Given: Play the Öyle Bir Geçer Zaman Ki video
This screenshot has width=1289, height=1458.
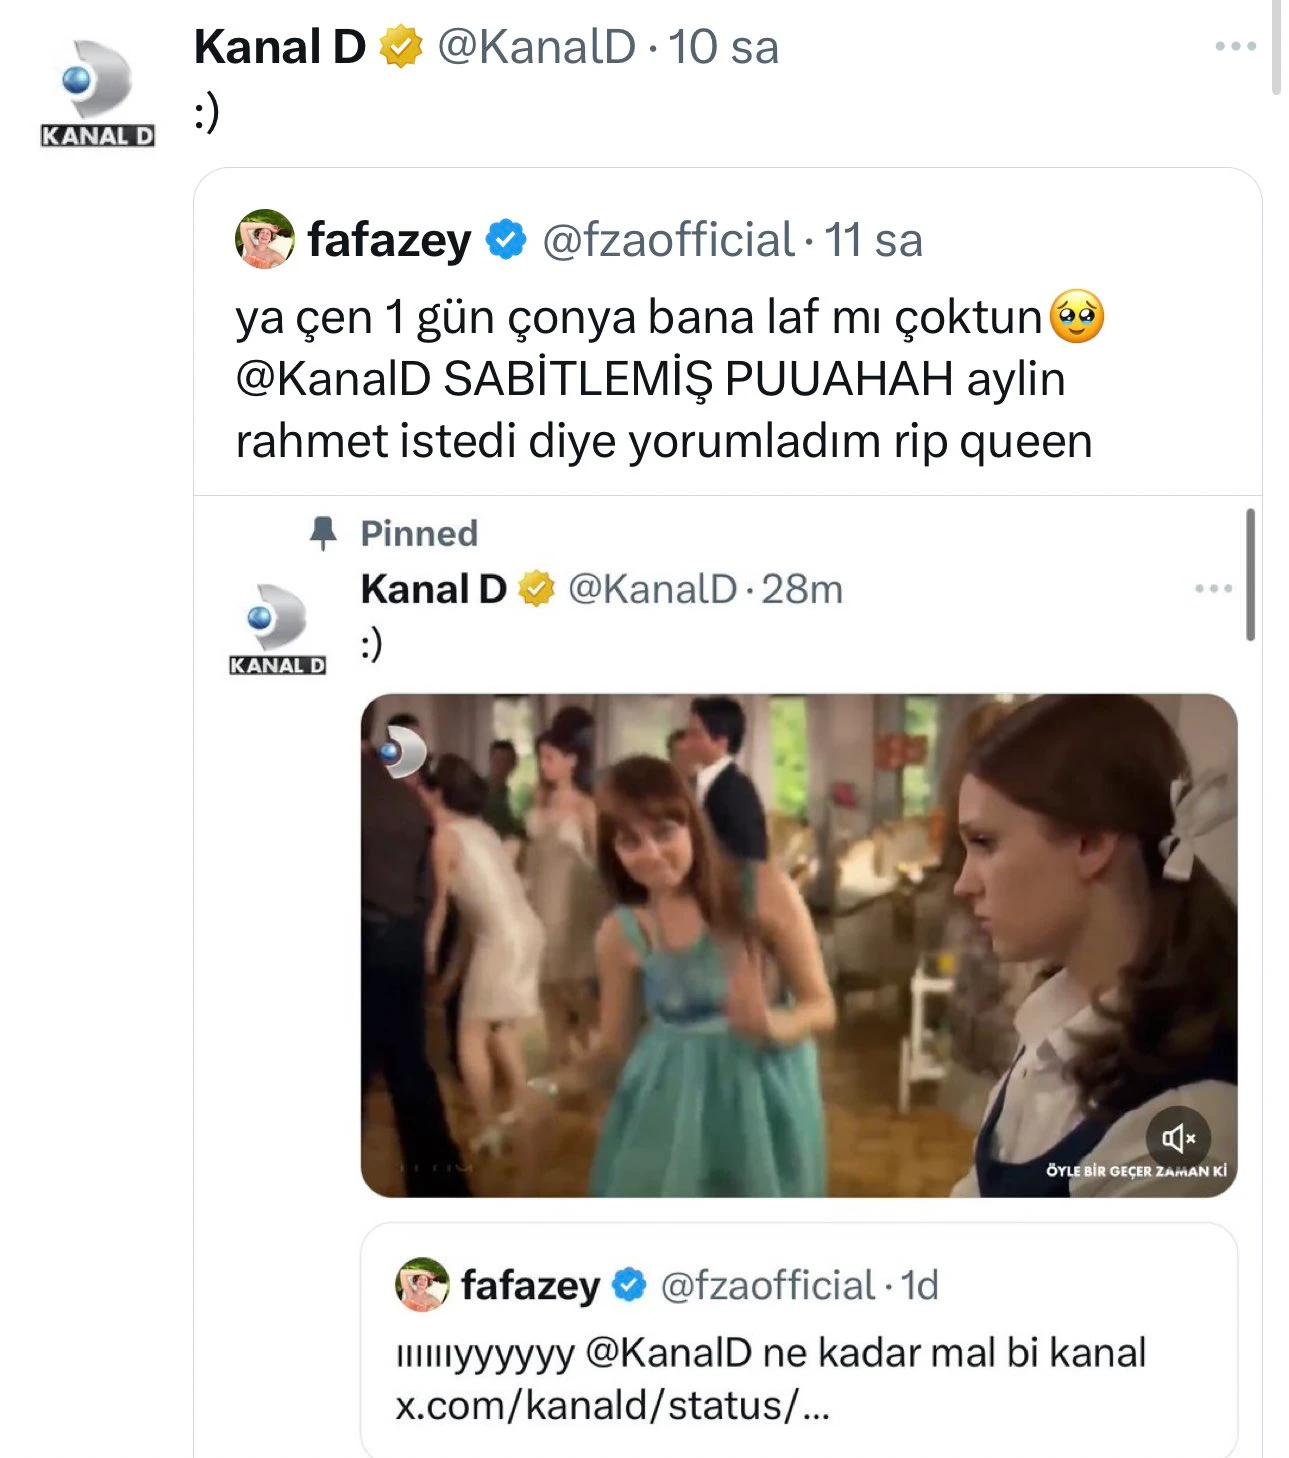Looking at the screenshot, I should coord(798,944).
